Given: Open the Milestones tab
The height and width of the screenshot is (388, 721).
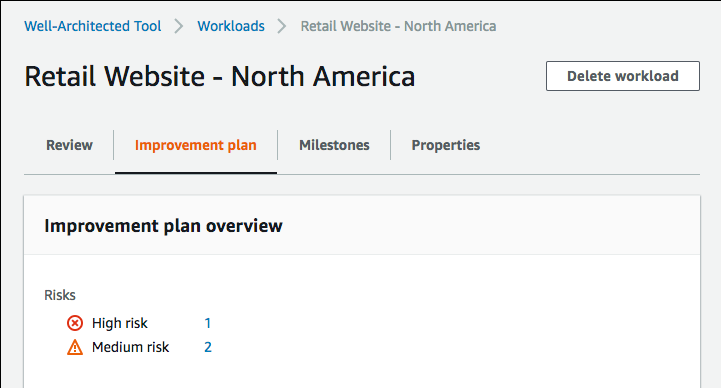Looking at the screenshot, I should point(334,145).
